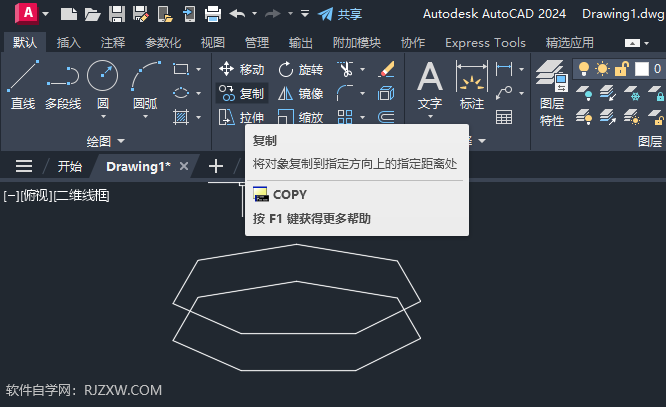666x407 pixels.
Task: Select the 直线 line tool
Action: 23,85
